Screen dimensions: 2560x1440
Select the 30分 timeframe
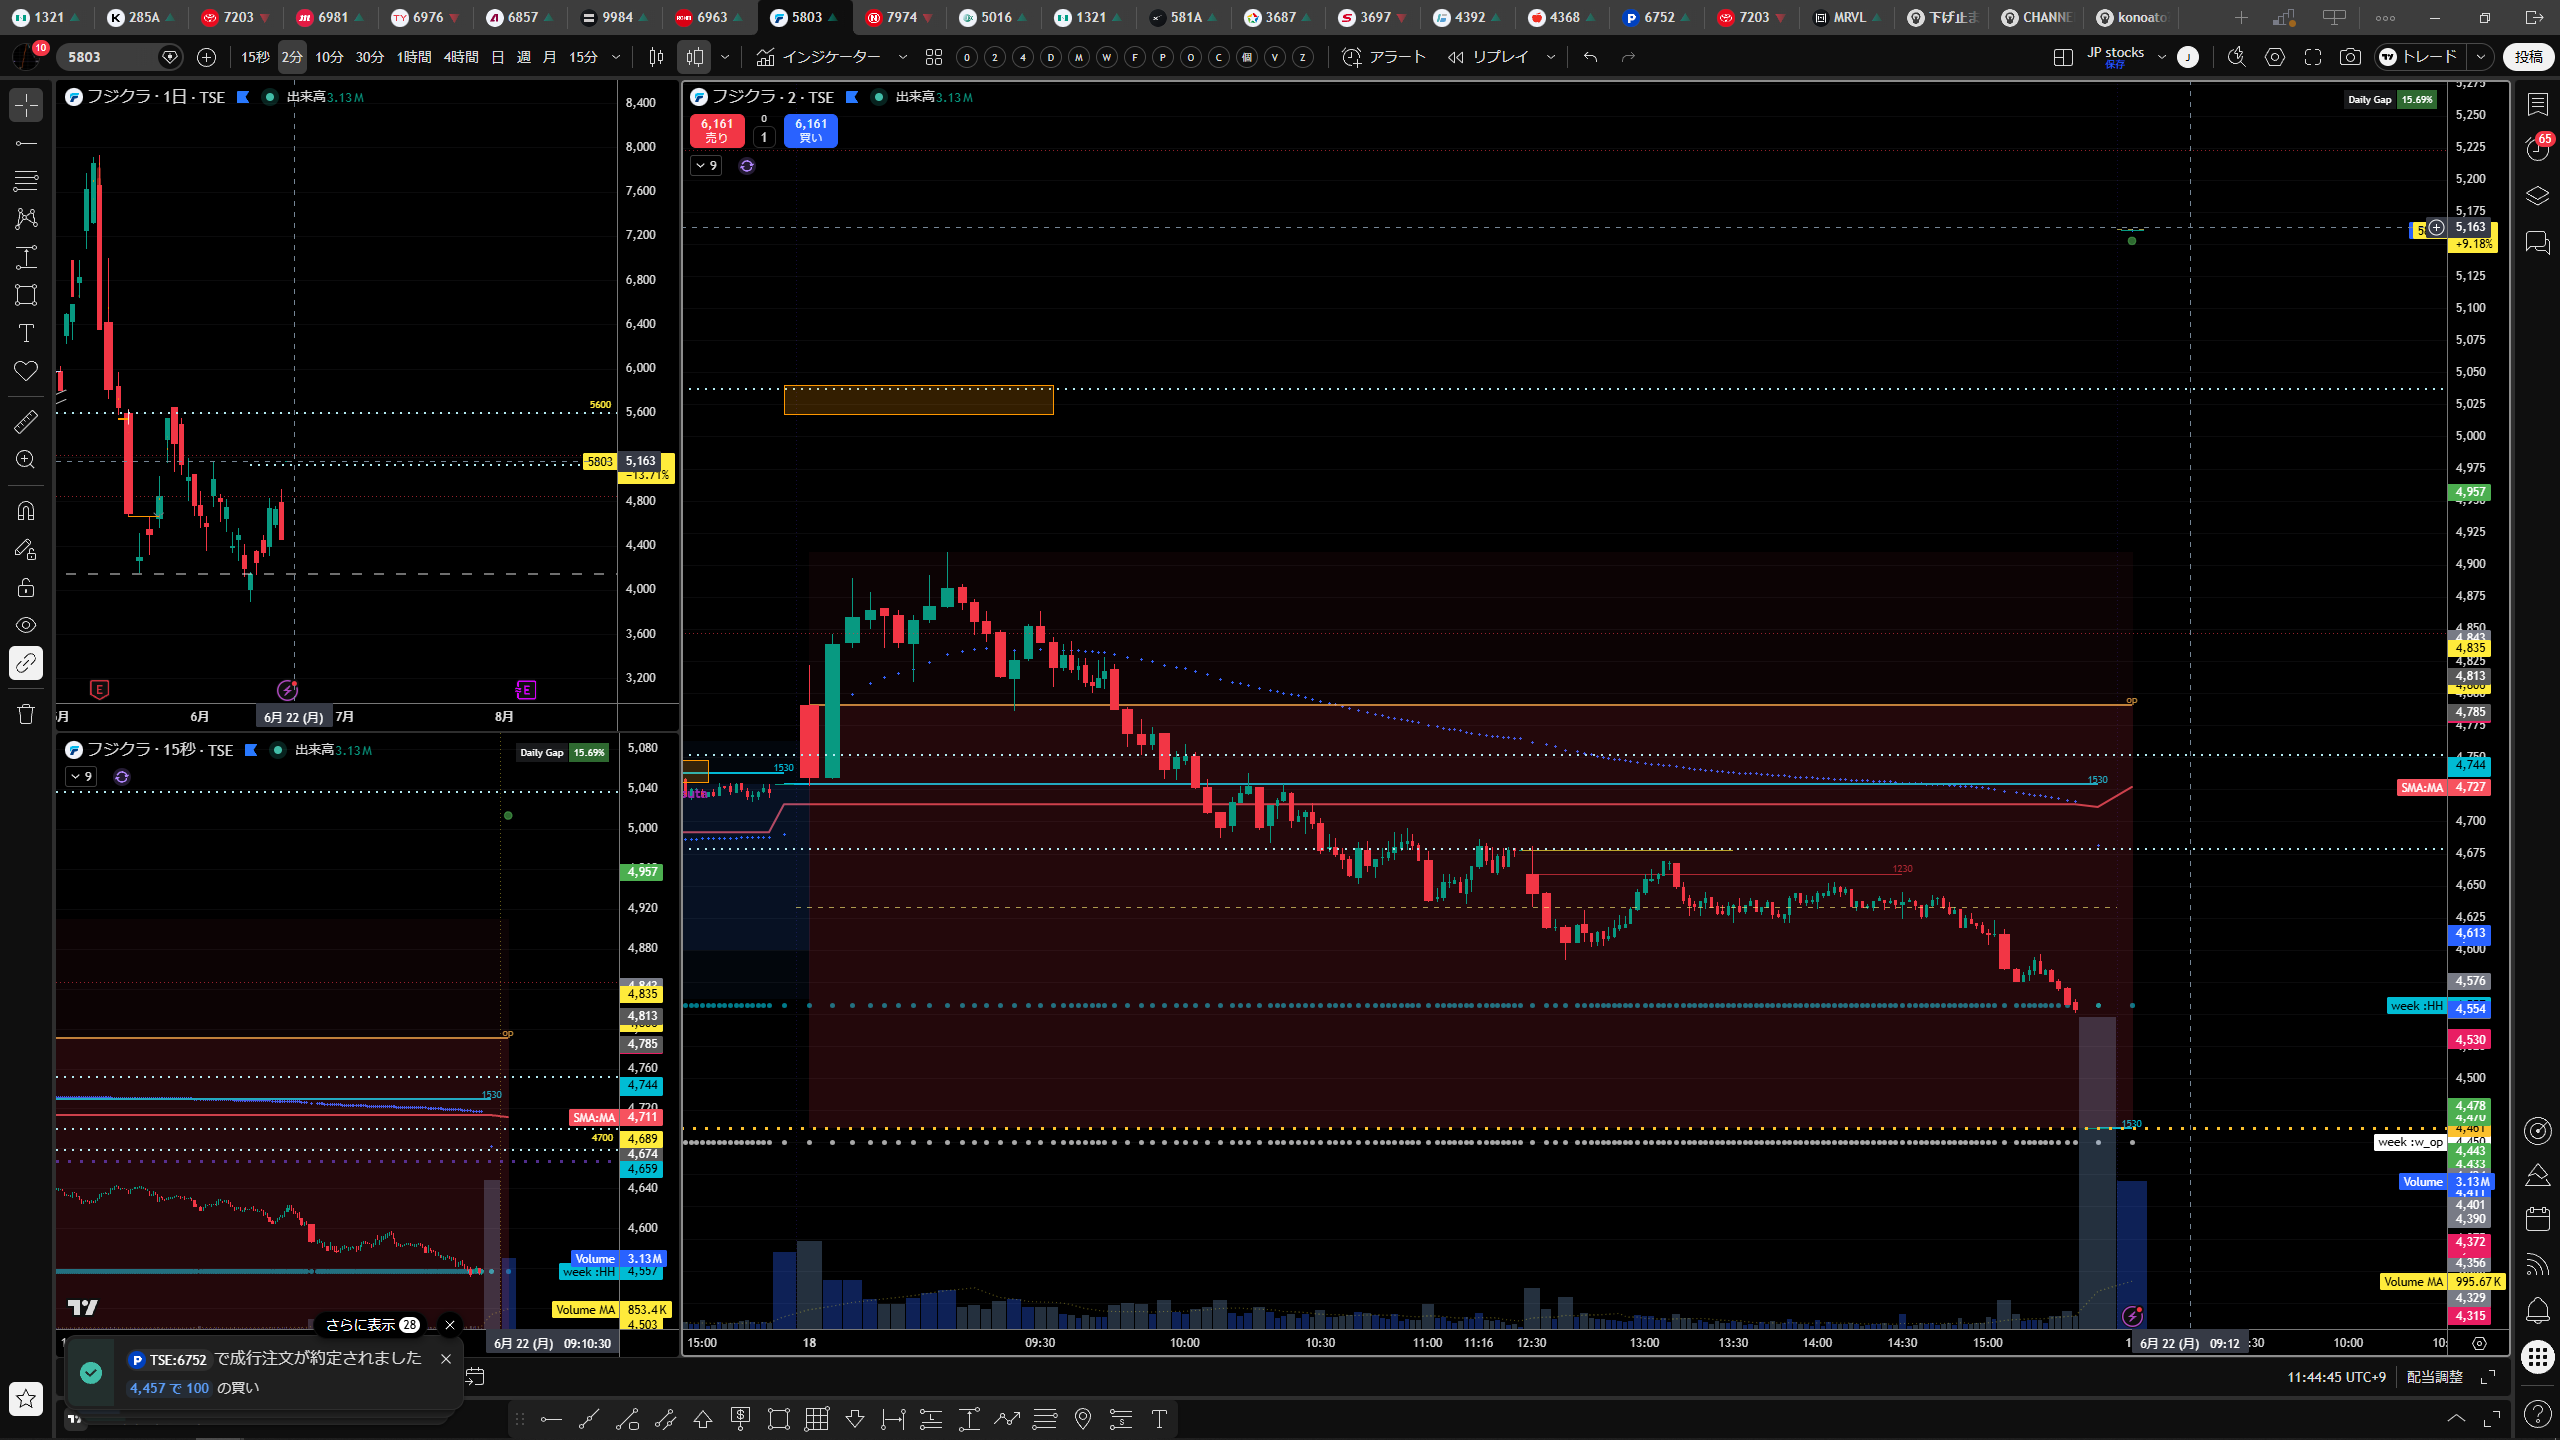coord(370,57)
